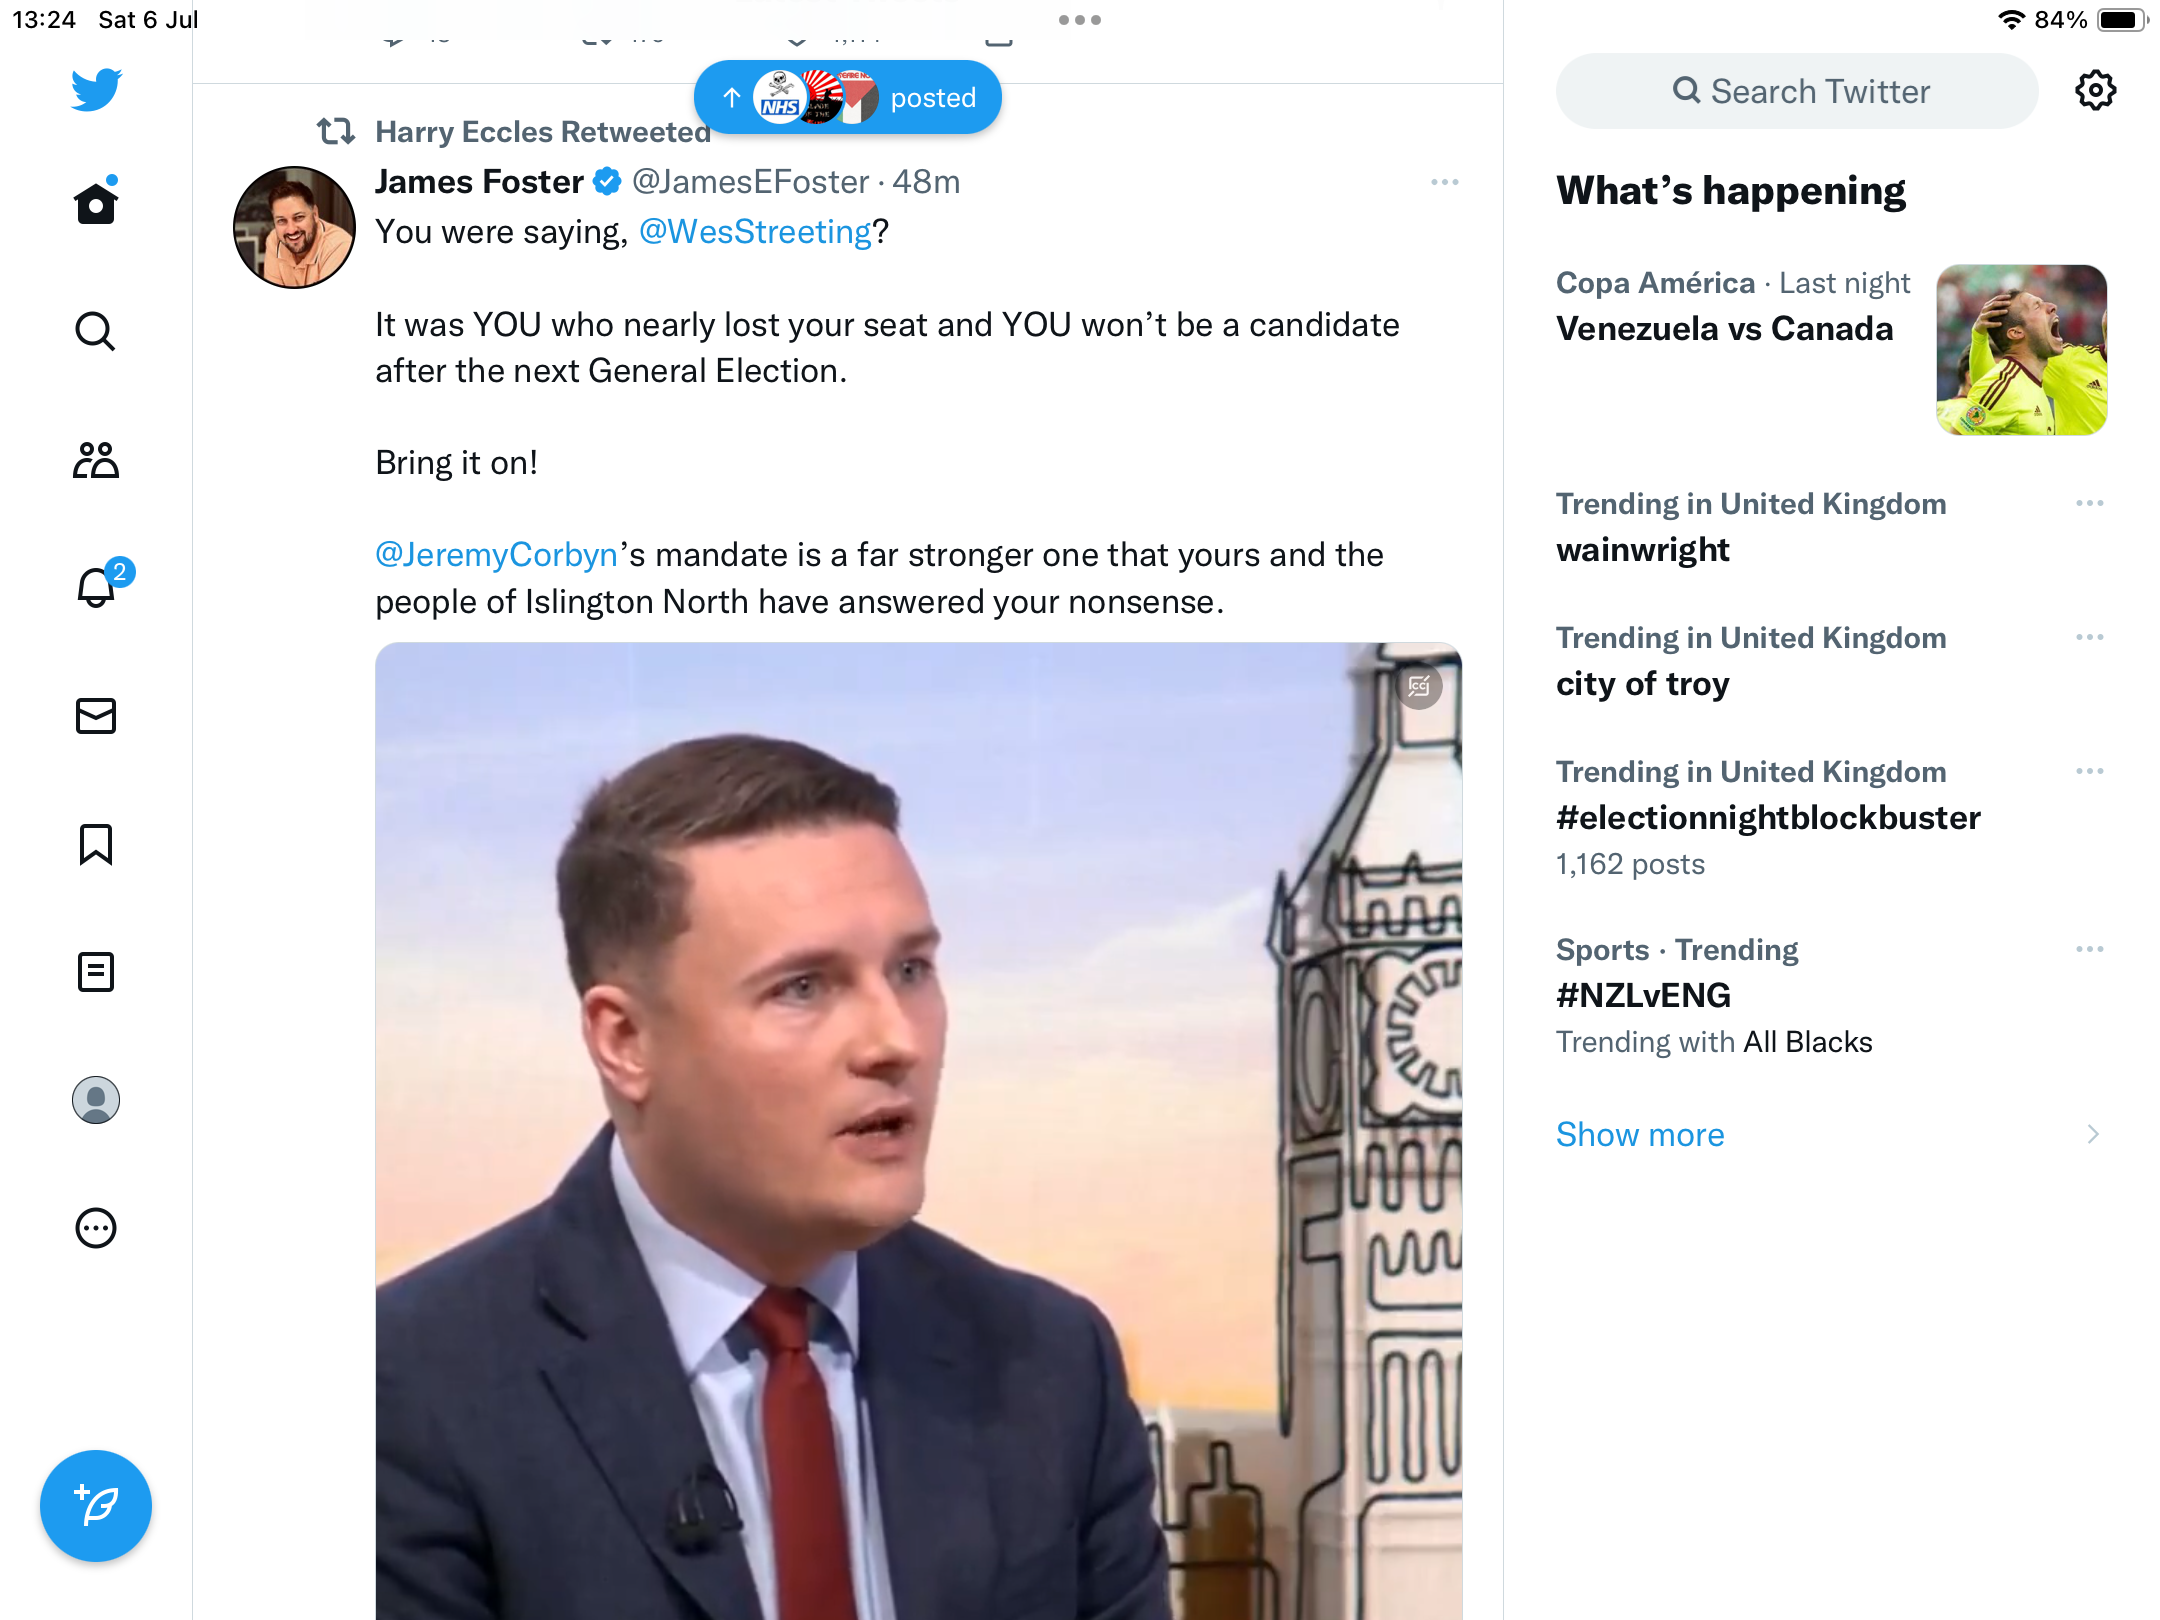
Task: Open the Bookmarks icon
Action: point(96,844)
